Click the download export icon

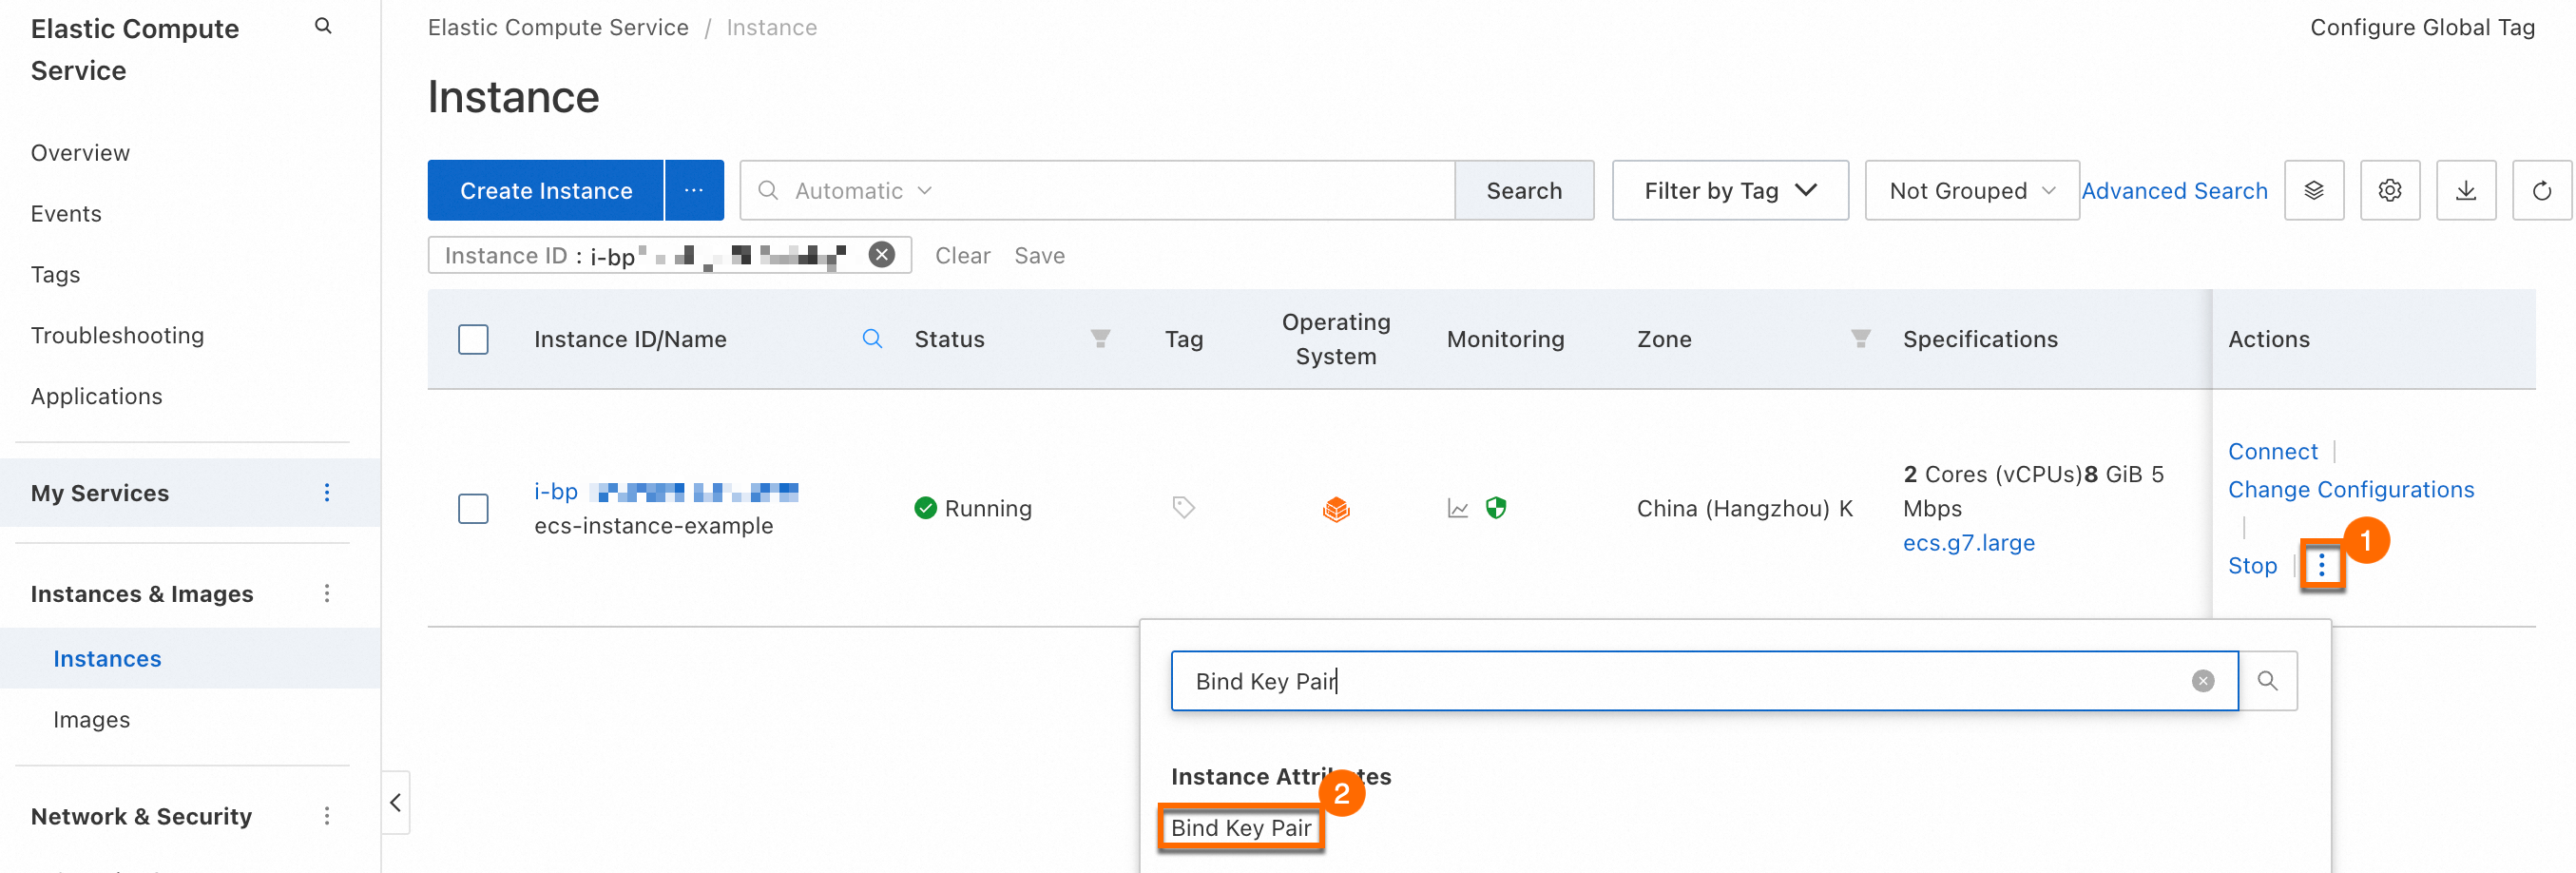[2466, 190]
